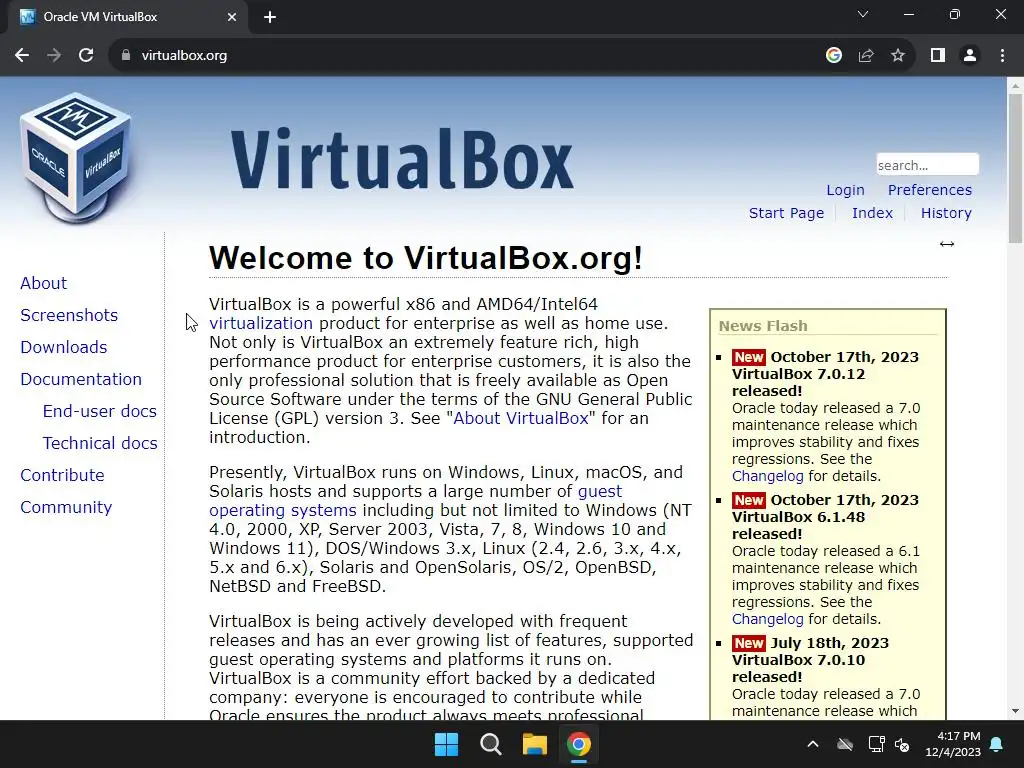
Task: Open Documentation in the sidebar
Action: click(x=81, y=379)
